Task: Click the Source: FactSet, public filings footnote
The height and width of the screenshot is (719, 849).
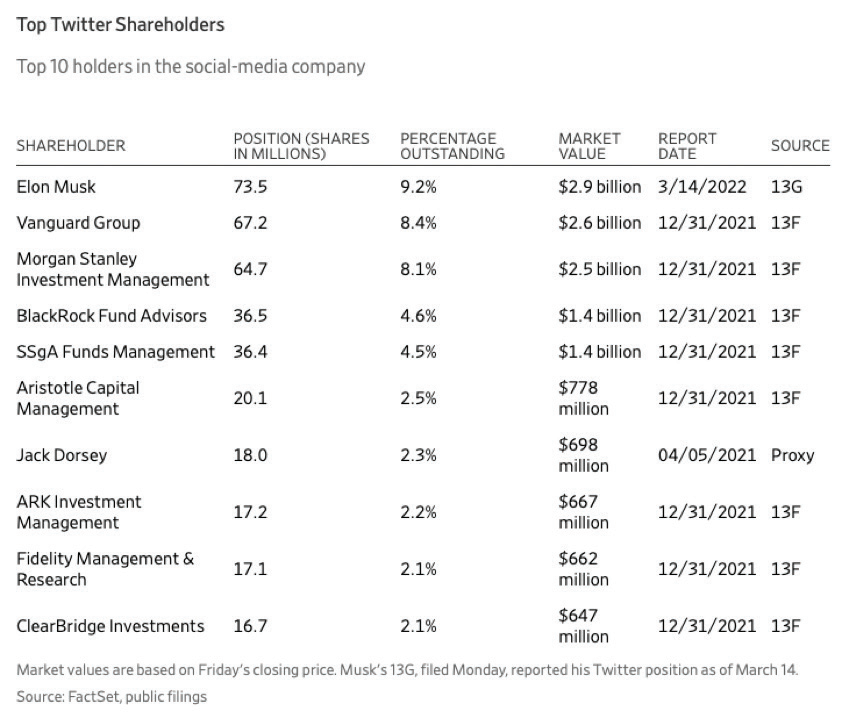Action: (x=112, y=697)
